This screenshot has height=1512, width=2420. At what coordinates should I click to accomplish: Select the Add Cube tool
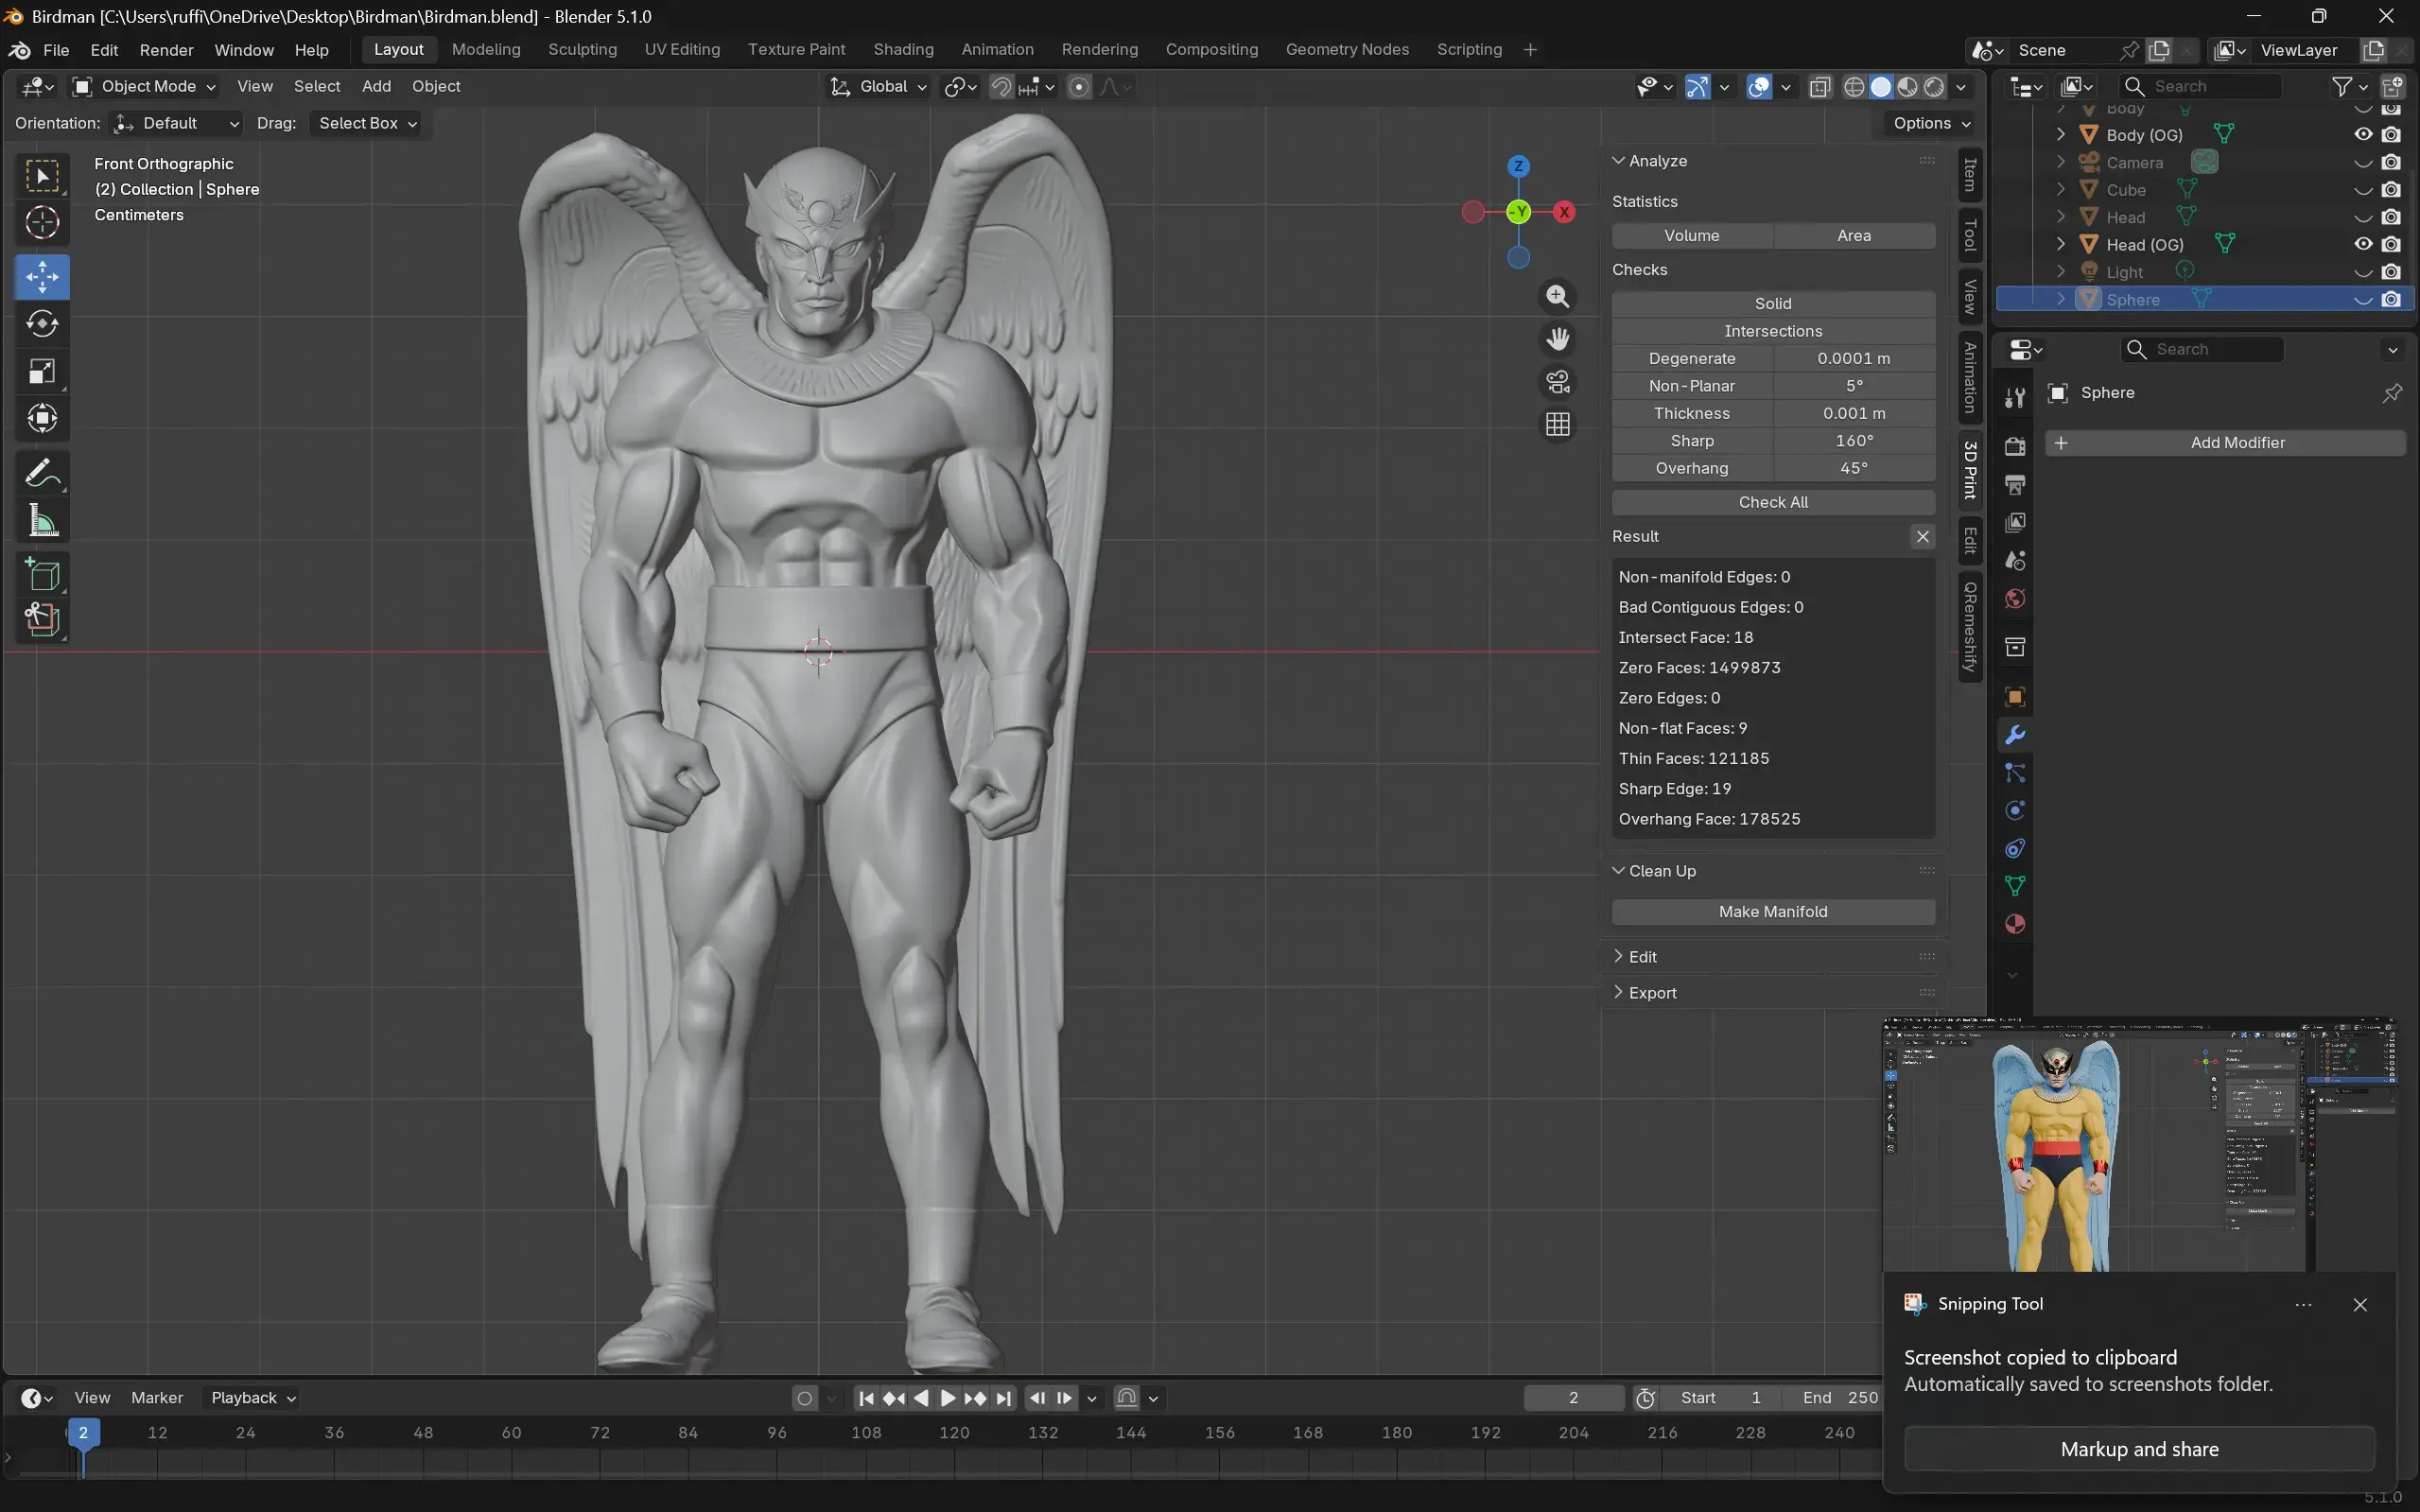(42, 574)
